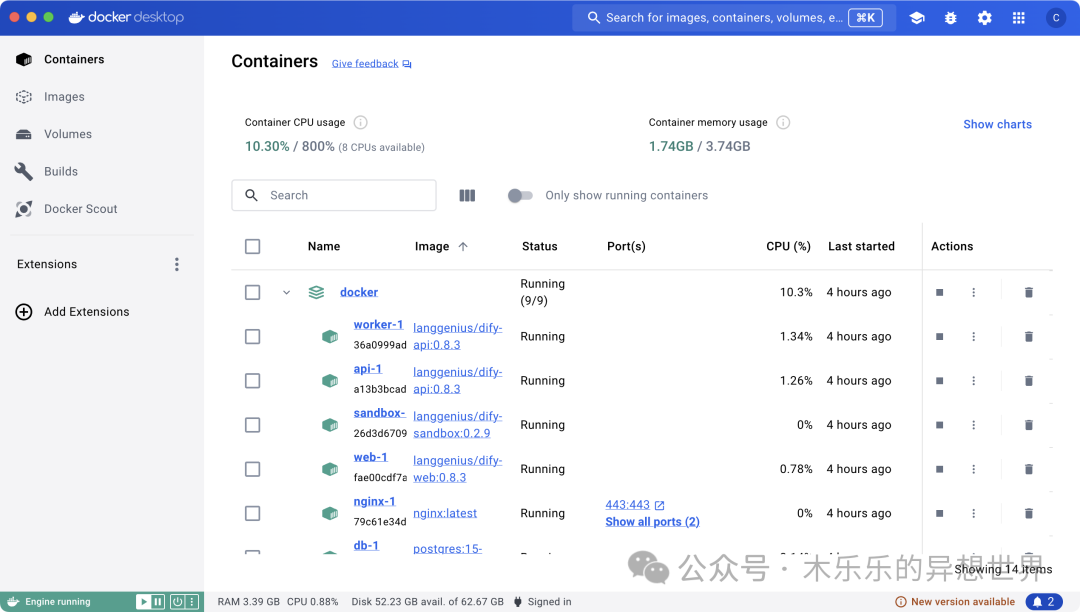Viewport: 1080px width, 612px height.
Task: Open notifications bell showing 2
Action: [1043, 602]
